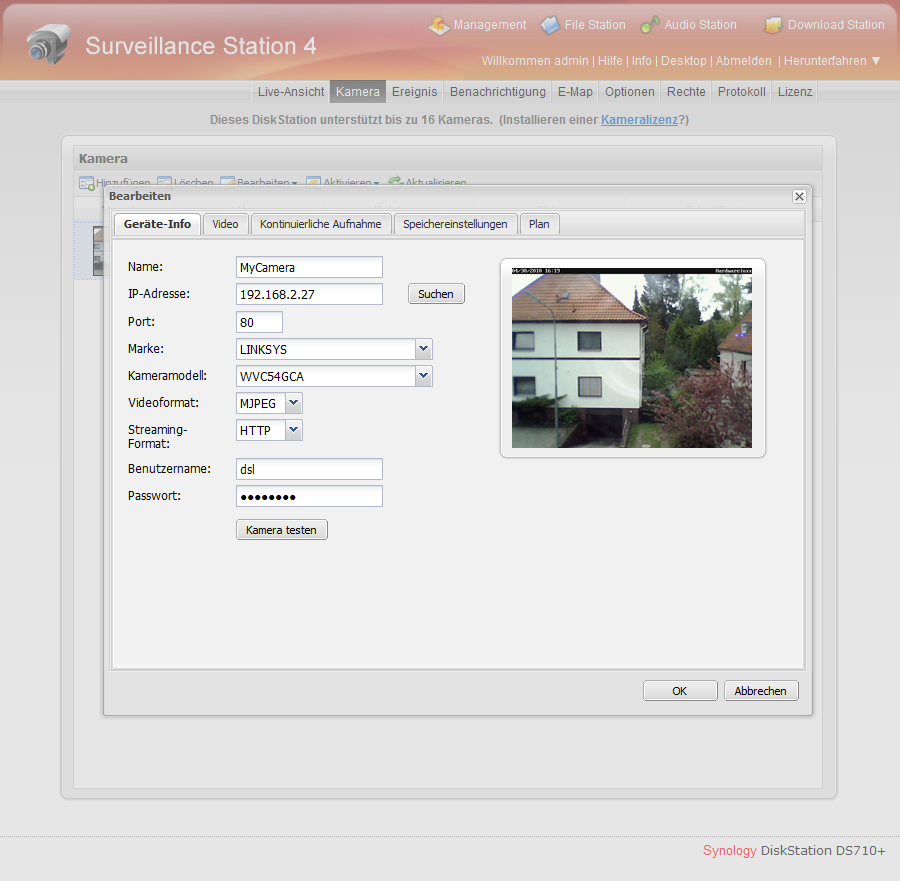The height and width of the screenshot is (881, 900).
Task: Close the Bearbeiten dialog with the X
Action: (799, 197)
